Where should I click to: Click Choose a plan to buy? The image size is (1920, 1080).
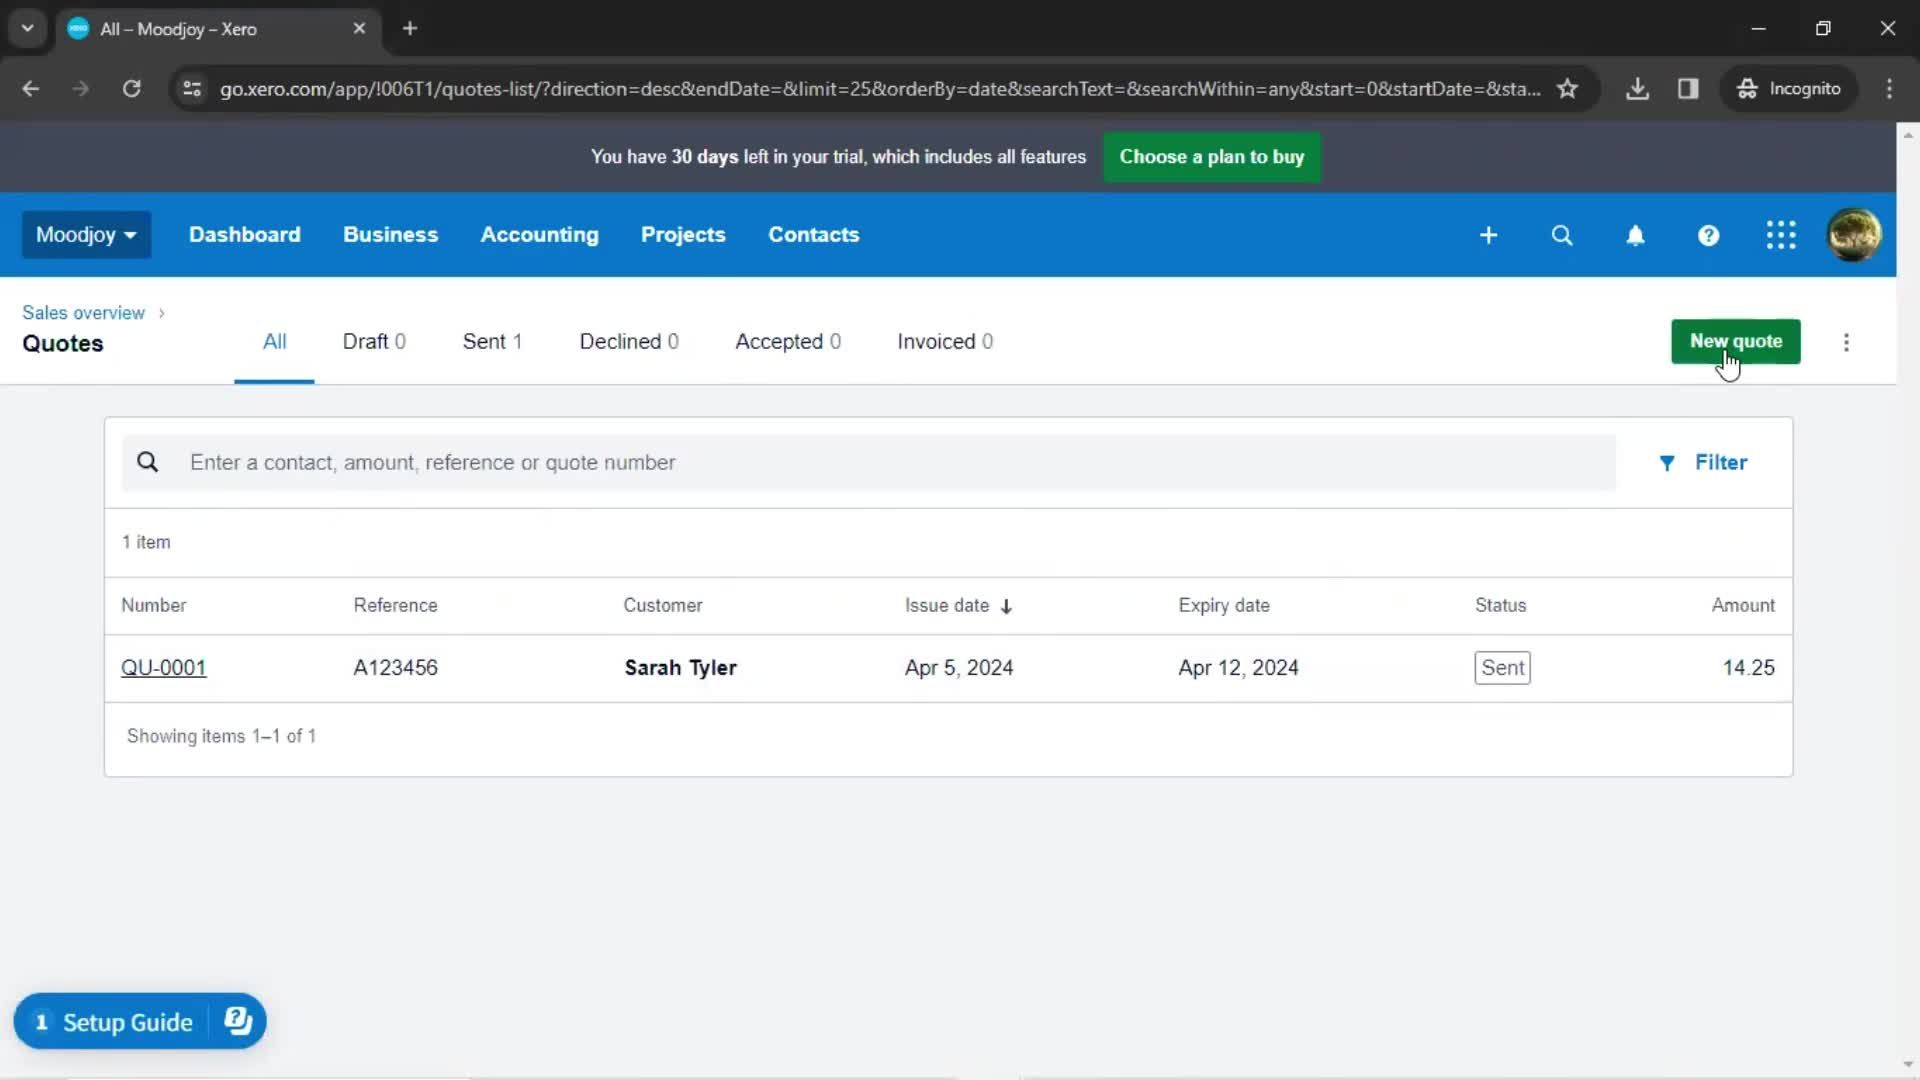[1211, 157]
